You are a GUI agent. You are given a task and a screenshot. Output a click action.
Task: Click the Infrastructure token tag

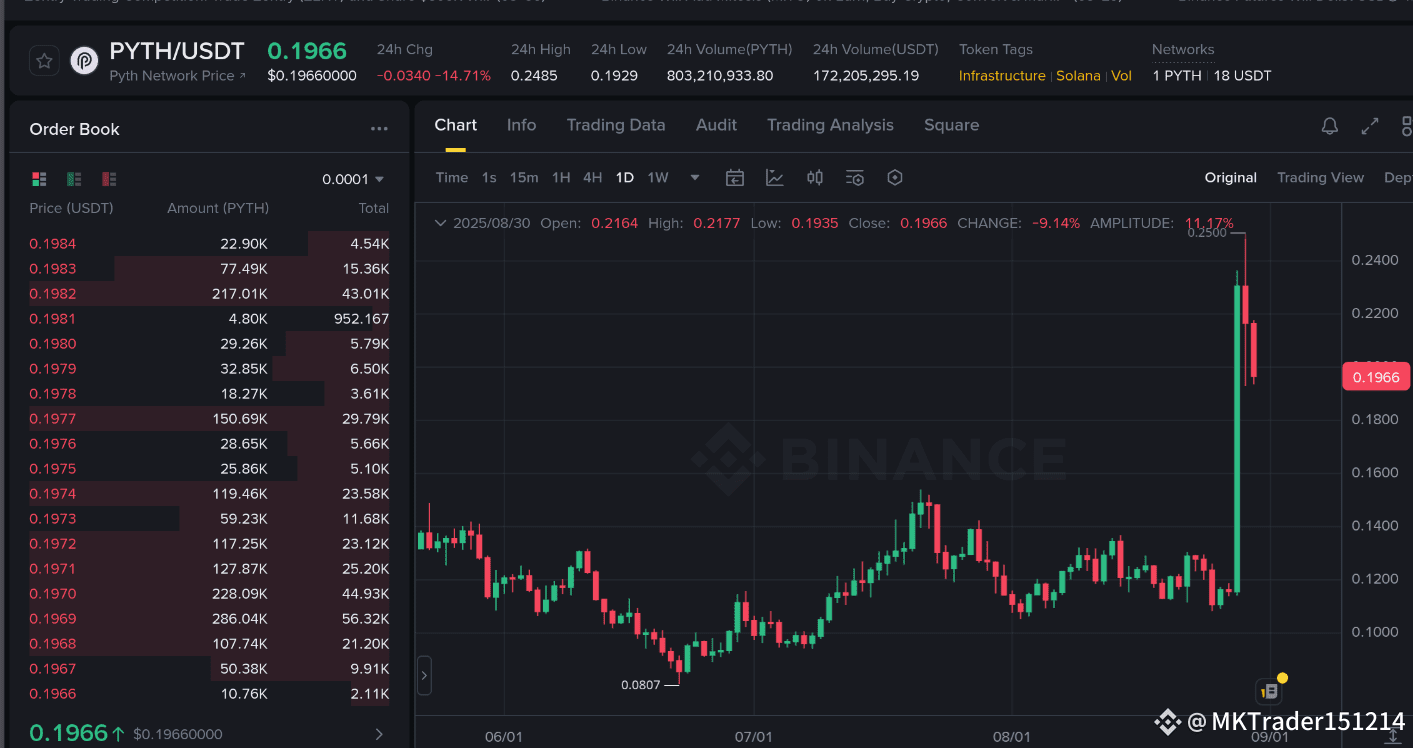1002,76
